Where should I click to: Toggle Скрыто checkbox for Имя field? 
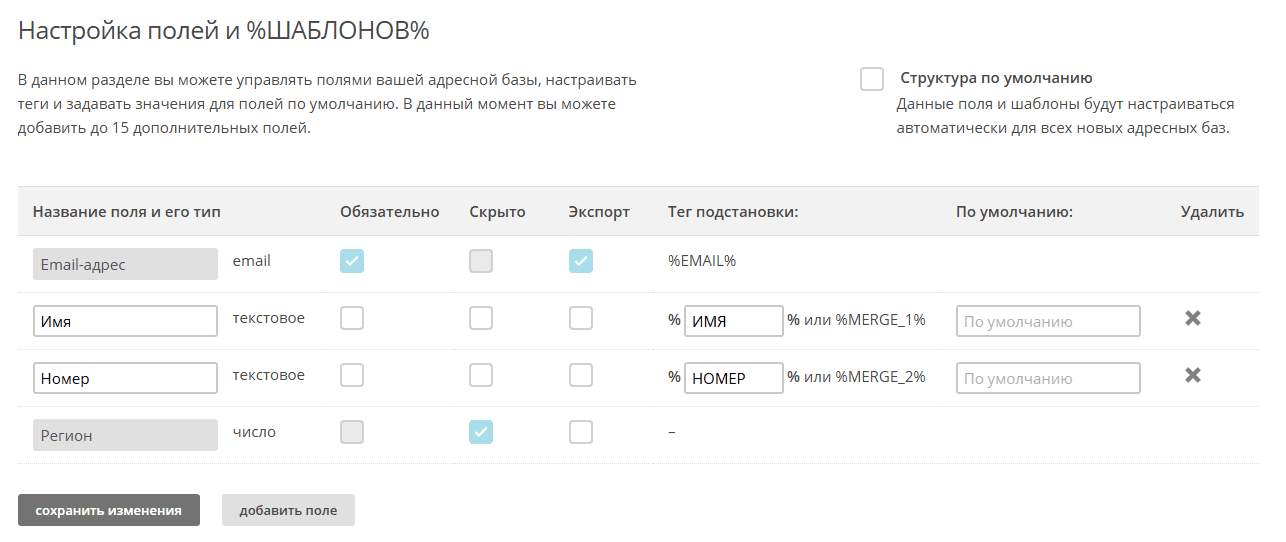tap(481, 319)
